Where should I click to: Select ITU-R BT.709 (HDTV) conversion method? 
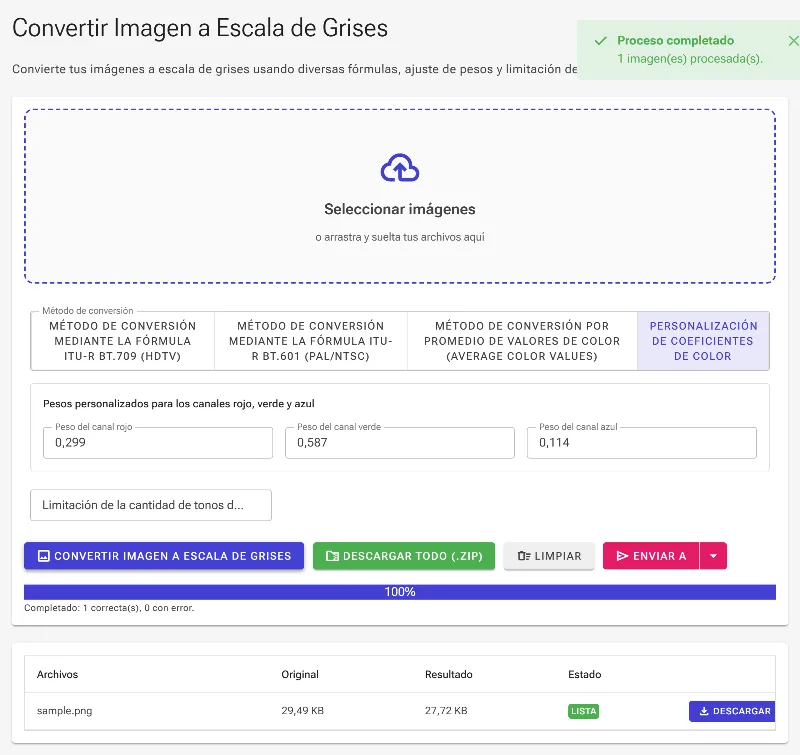coord(122,341)
